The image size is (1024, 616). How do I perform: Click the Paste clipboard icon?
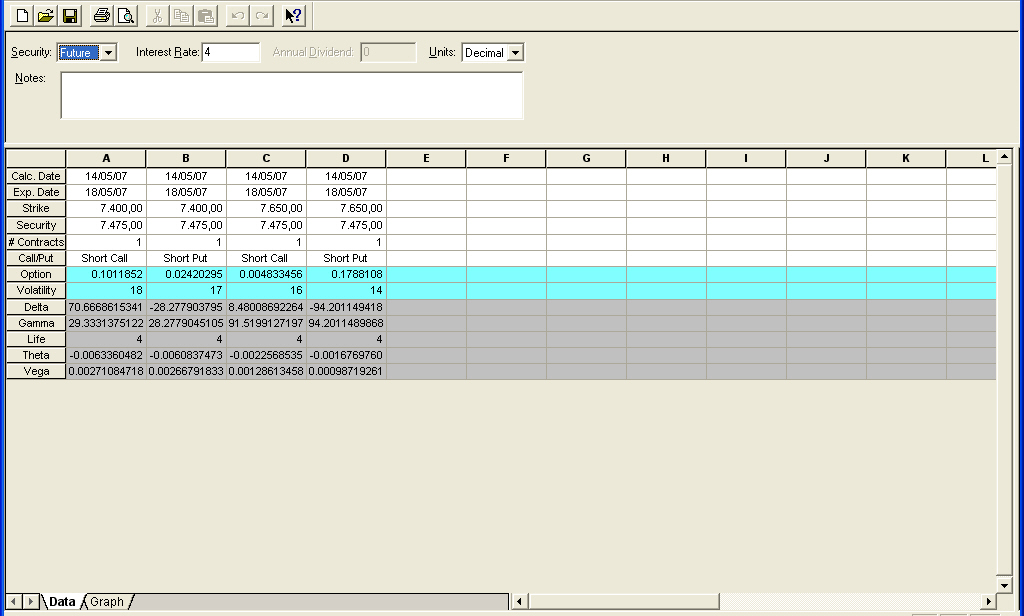click(206, 16)
